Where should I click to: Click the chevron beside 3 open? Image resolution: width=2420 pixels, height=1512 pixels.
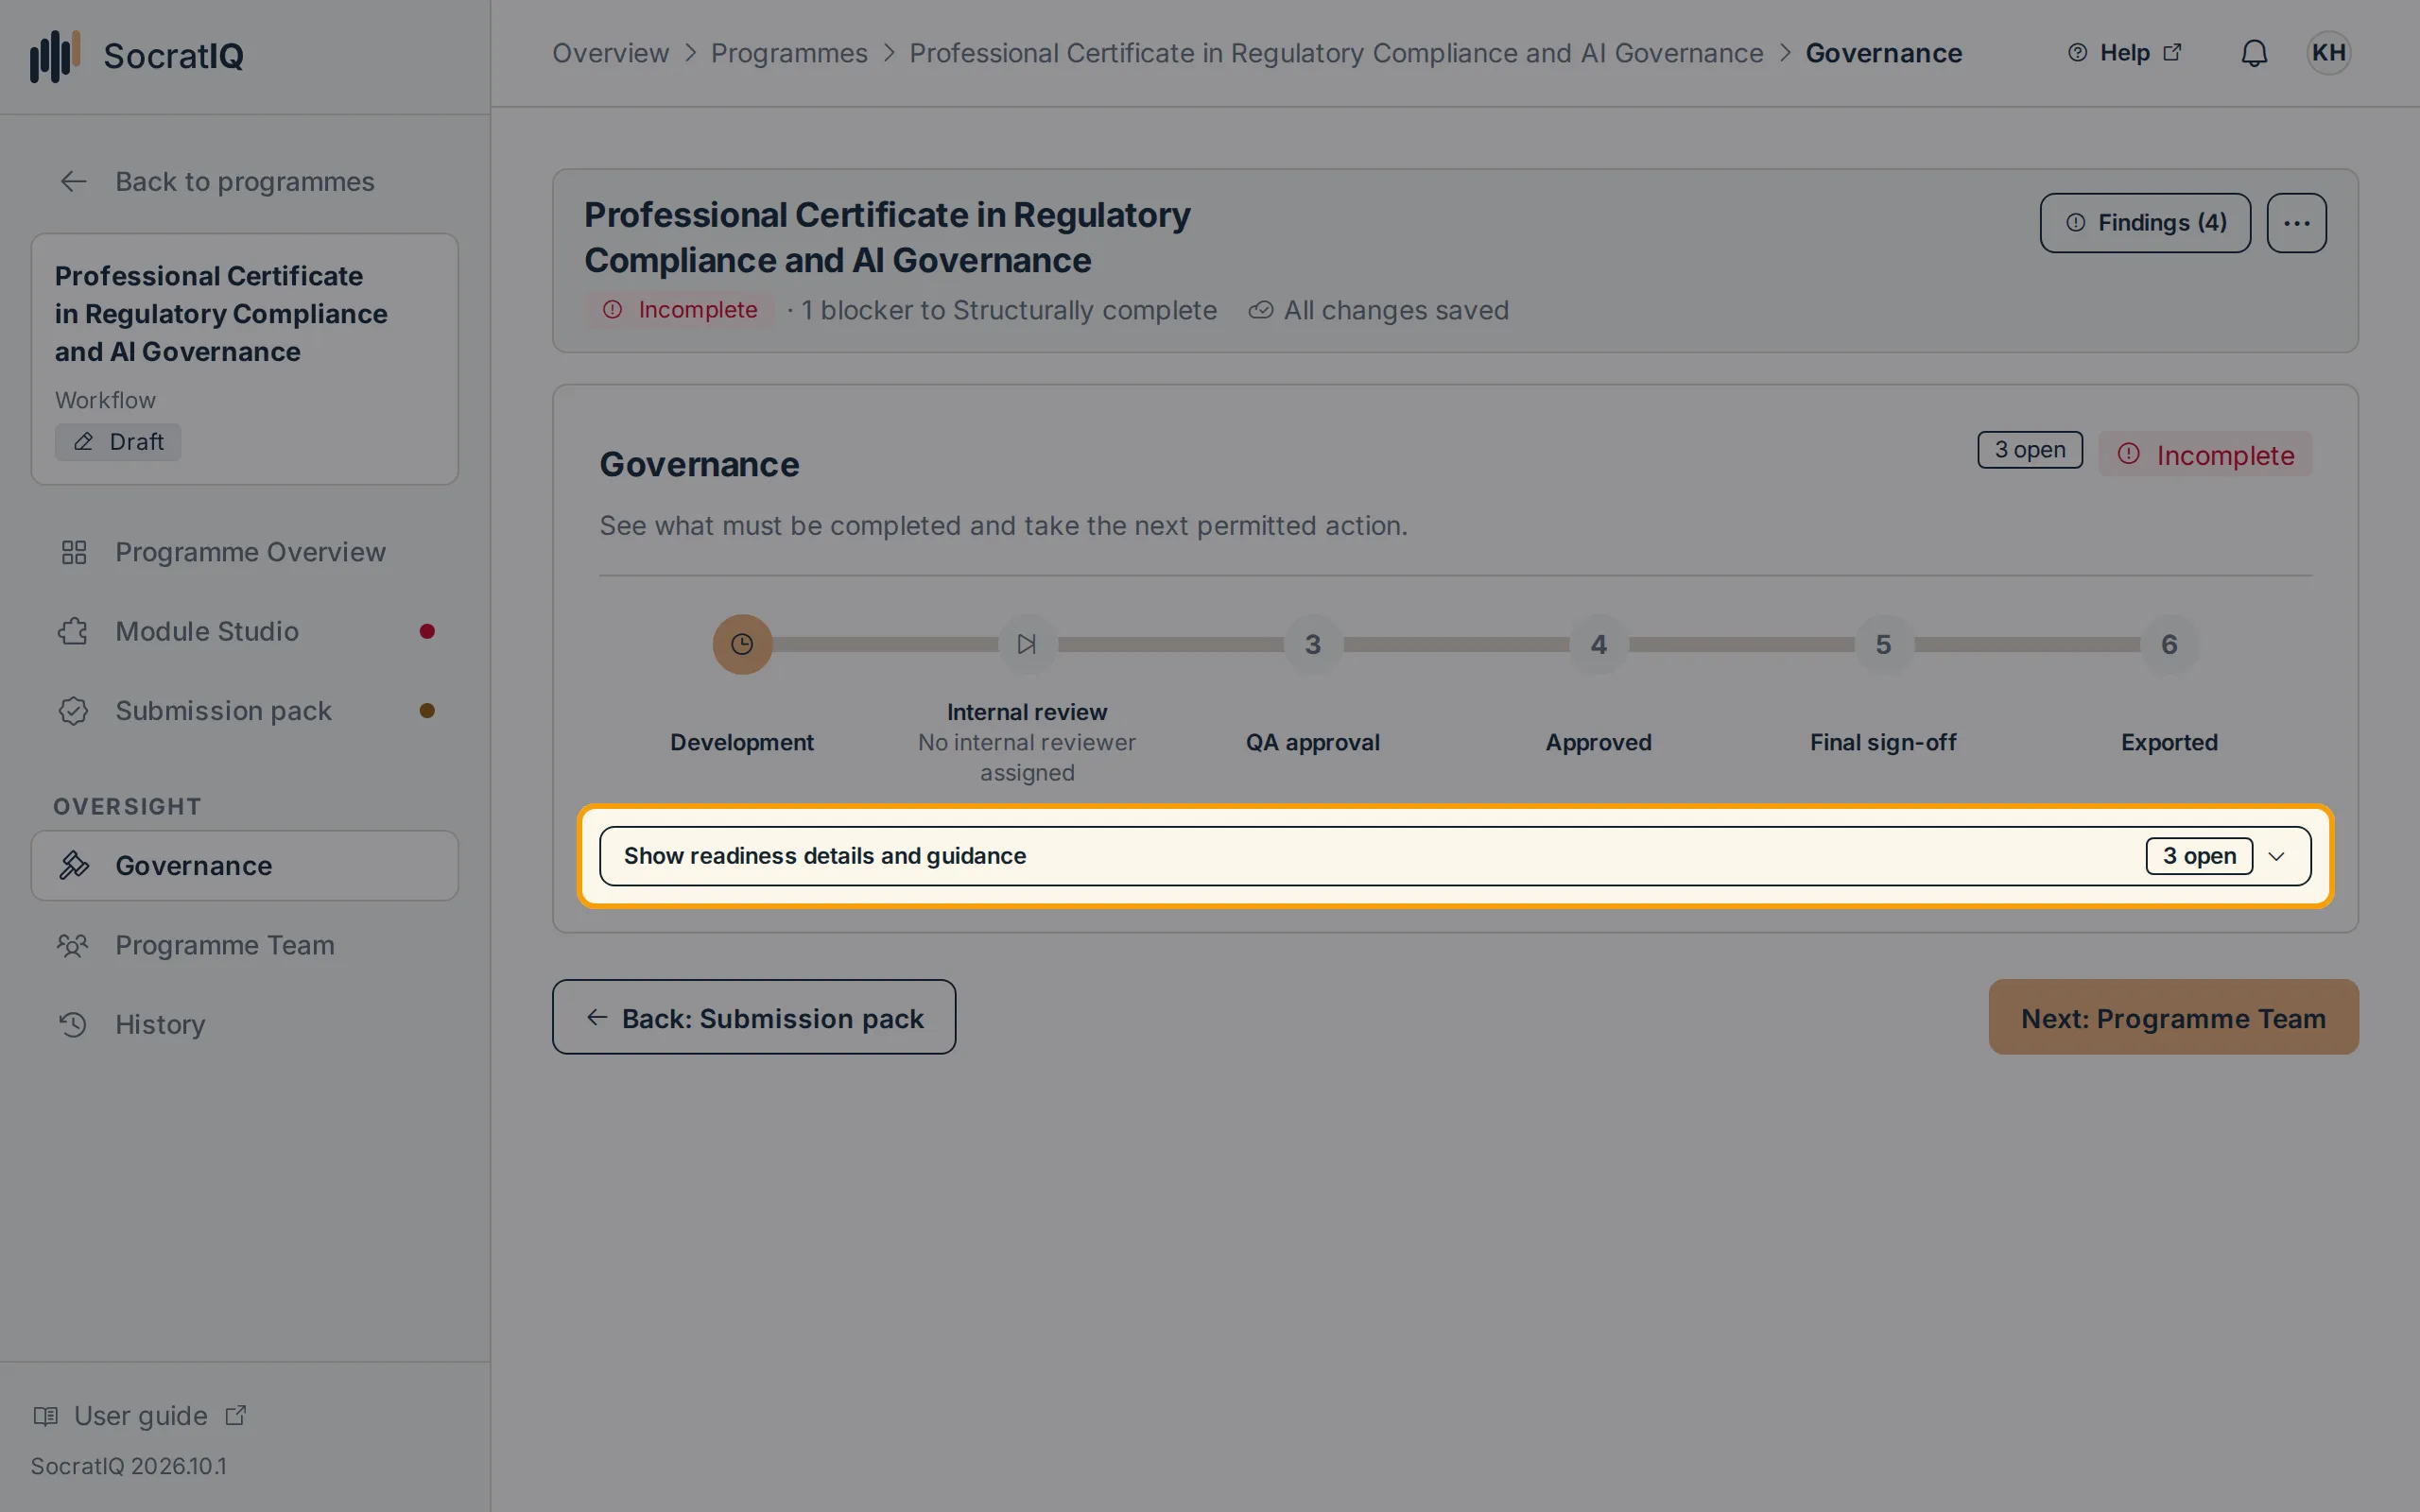(2277, 856)
